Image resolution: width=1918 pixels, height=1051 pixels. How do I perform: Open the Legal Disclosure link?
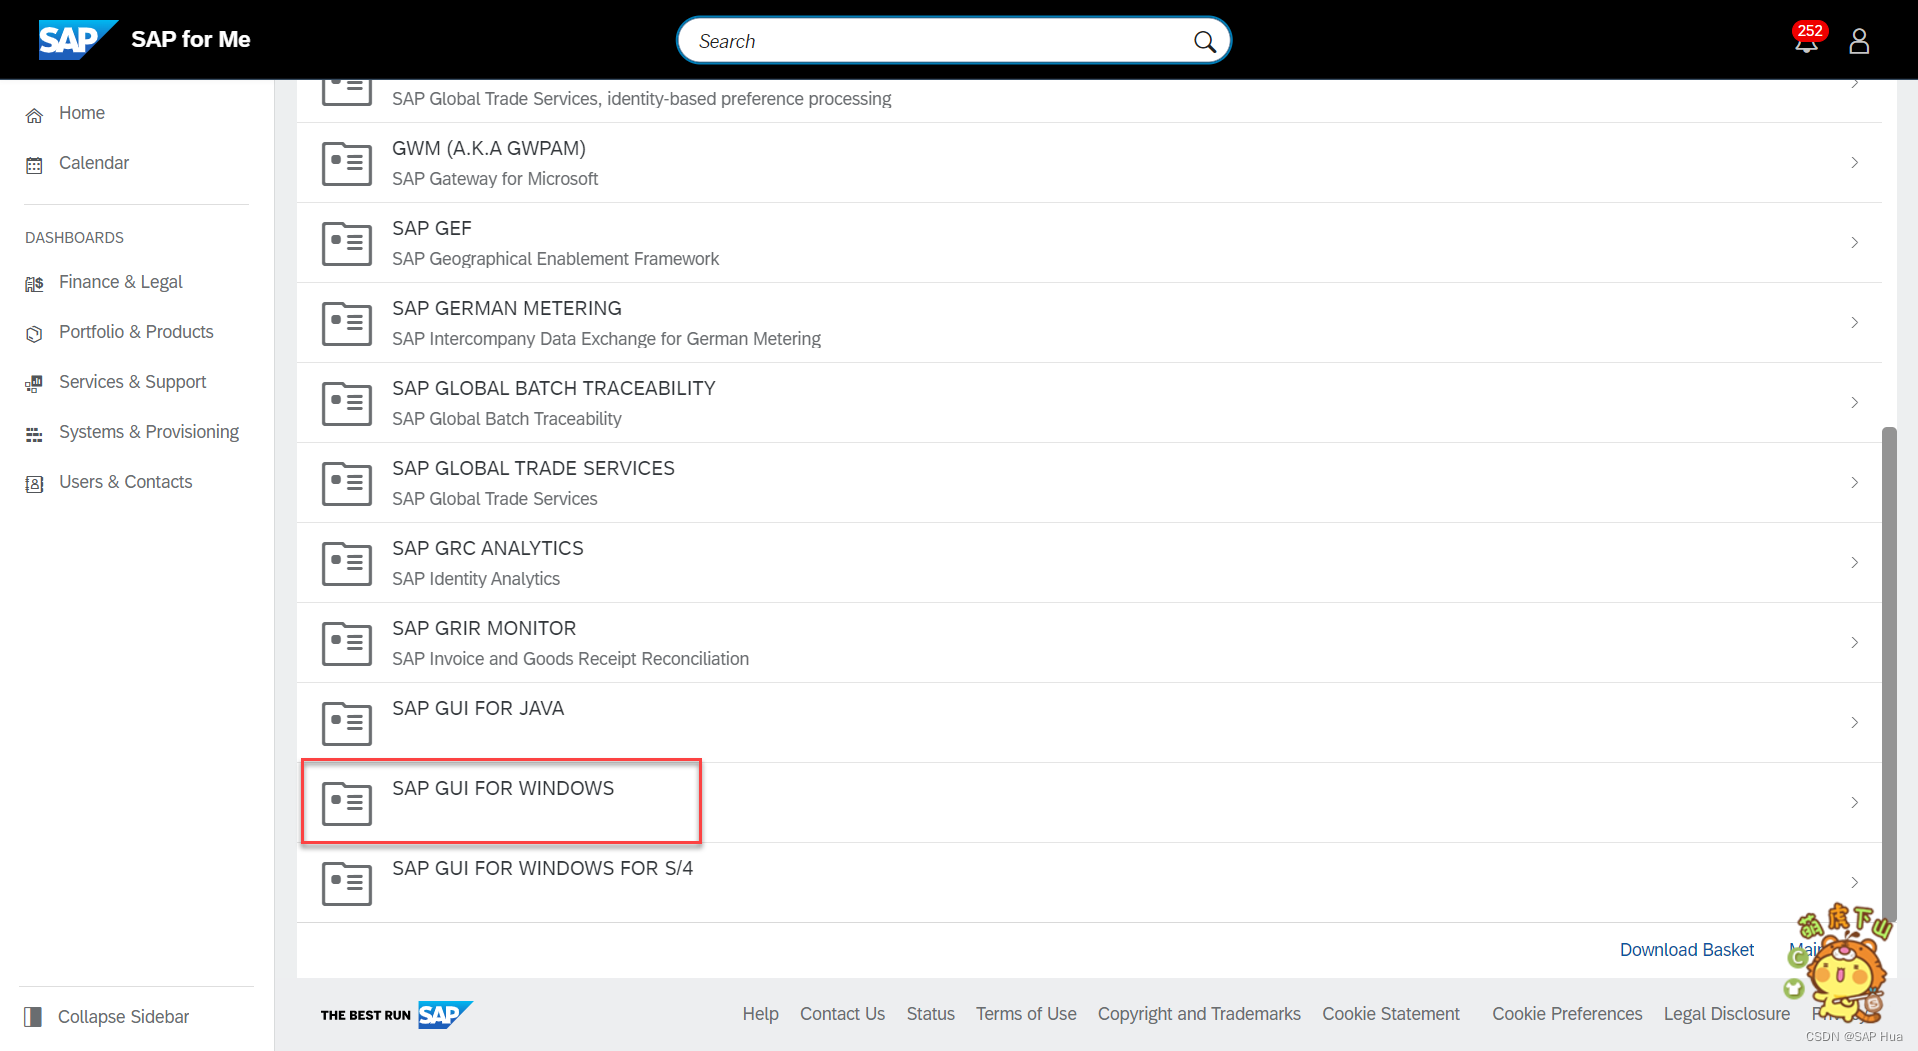coord(1727,1014)
